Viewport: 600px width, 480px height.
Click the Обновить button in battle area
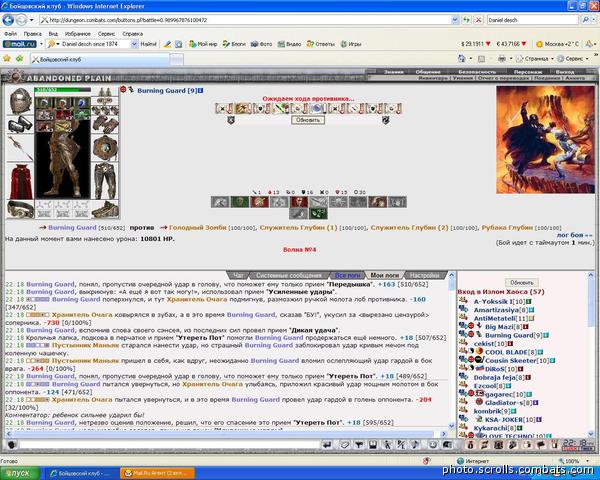point(308,120)
